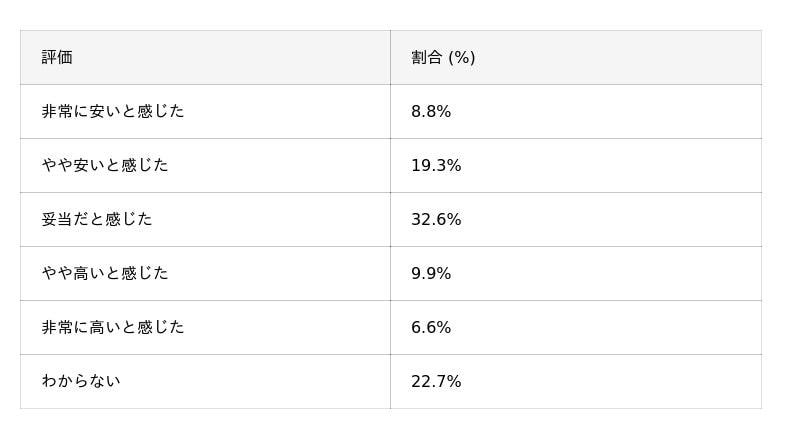This screenshot has width=800, height=439.
Task: Click the rating label beside 19.3%
Action: (105, 166)
